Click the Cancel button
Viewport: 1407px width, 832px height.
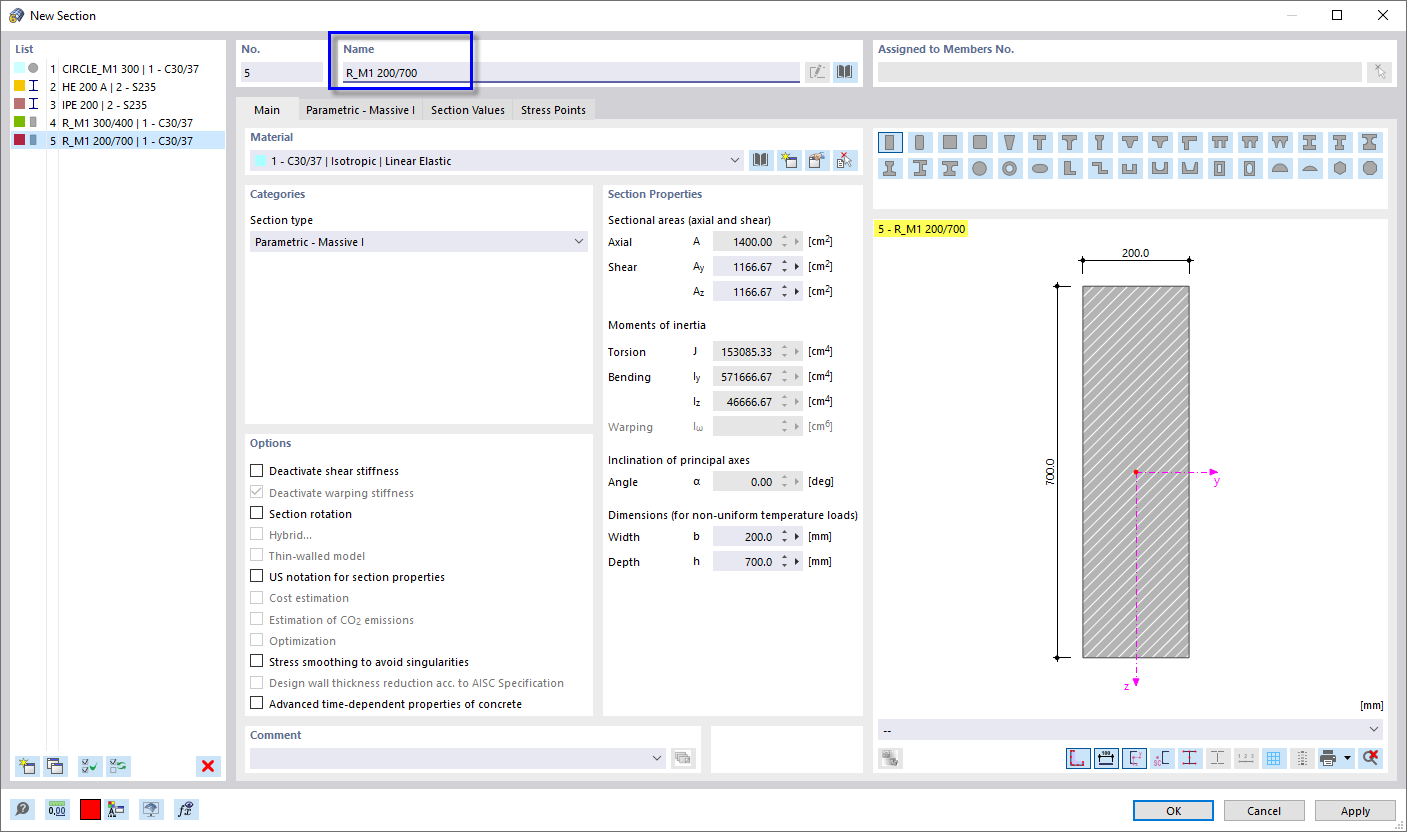[x=1264, y=811]
